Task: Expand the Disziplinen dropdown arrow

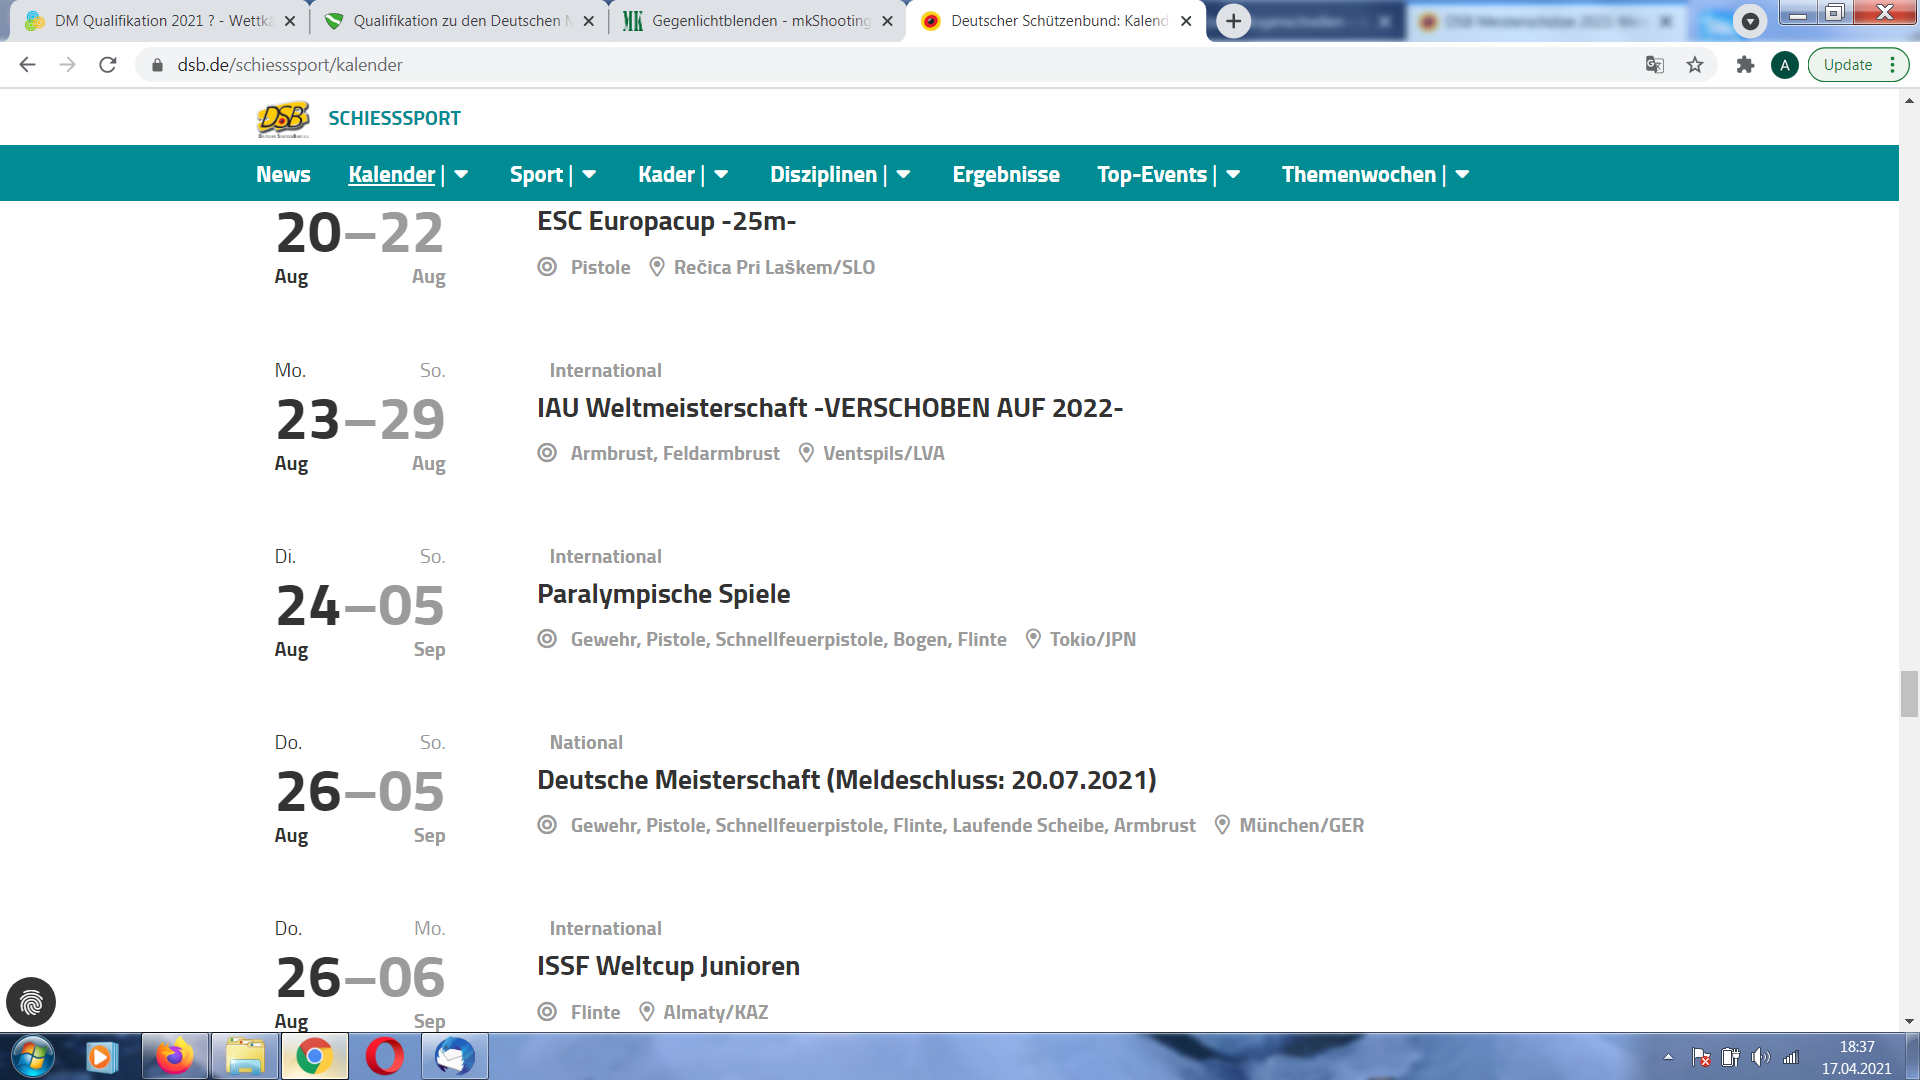Action: 903,174
